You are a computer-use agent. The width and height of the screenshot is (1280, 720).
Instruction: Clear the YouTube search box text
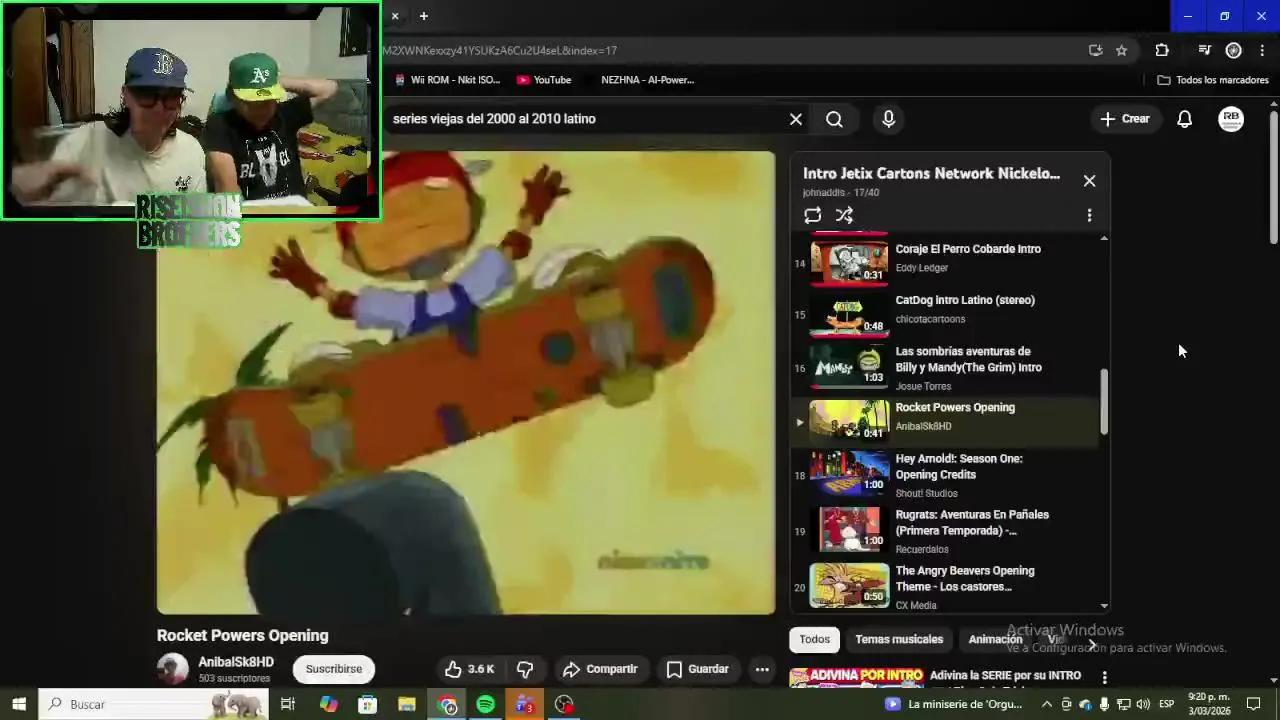796,119
